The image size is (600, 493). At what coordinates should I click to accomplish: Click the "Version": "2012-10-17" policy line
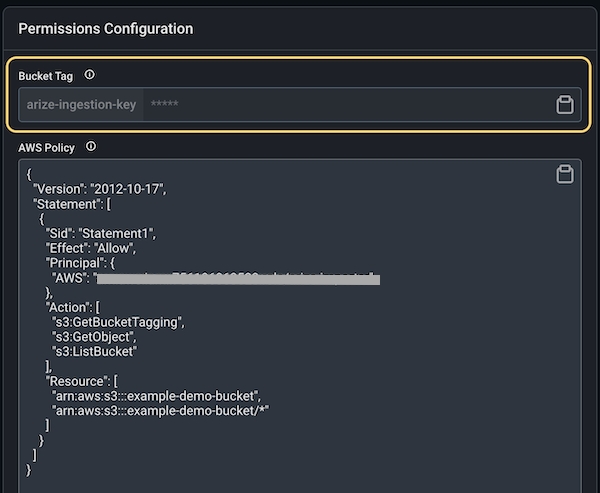pos(99,189)
